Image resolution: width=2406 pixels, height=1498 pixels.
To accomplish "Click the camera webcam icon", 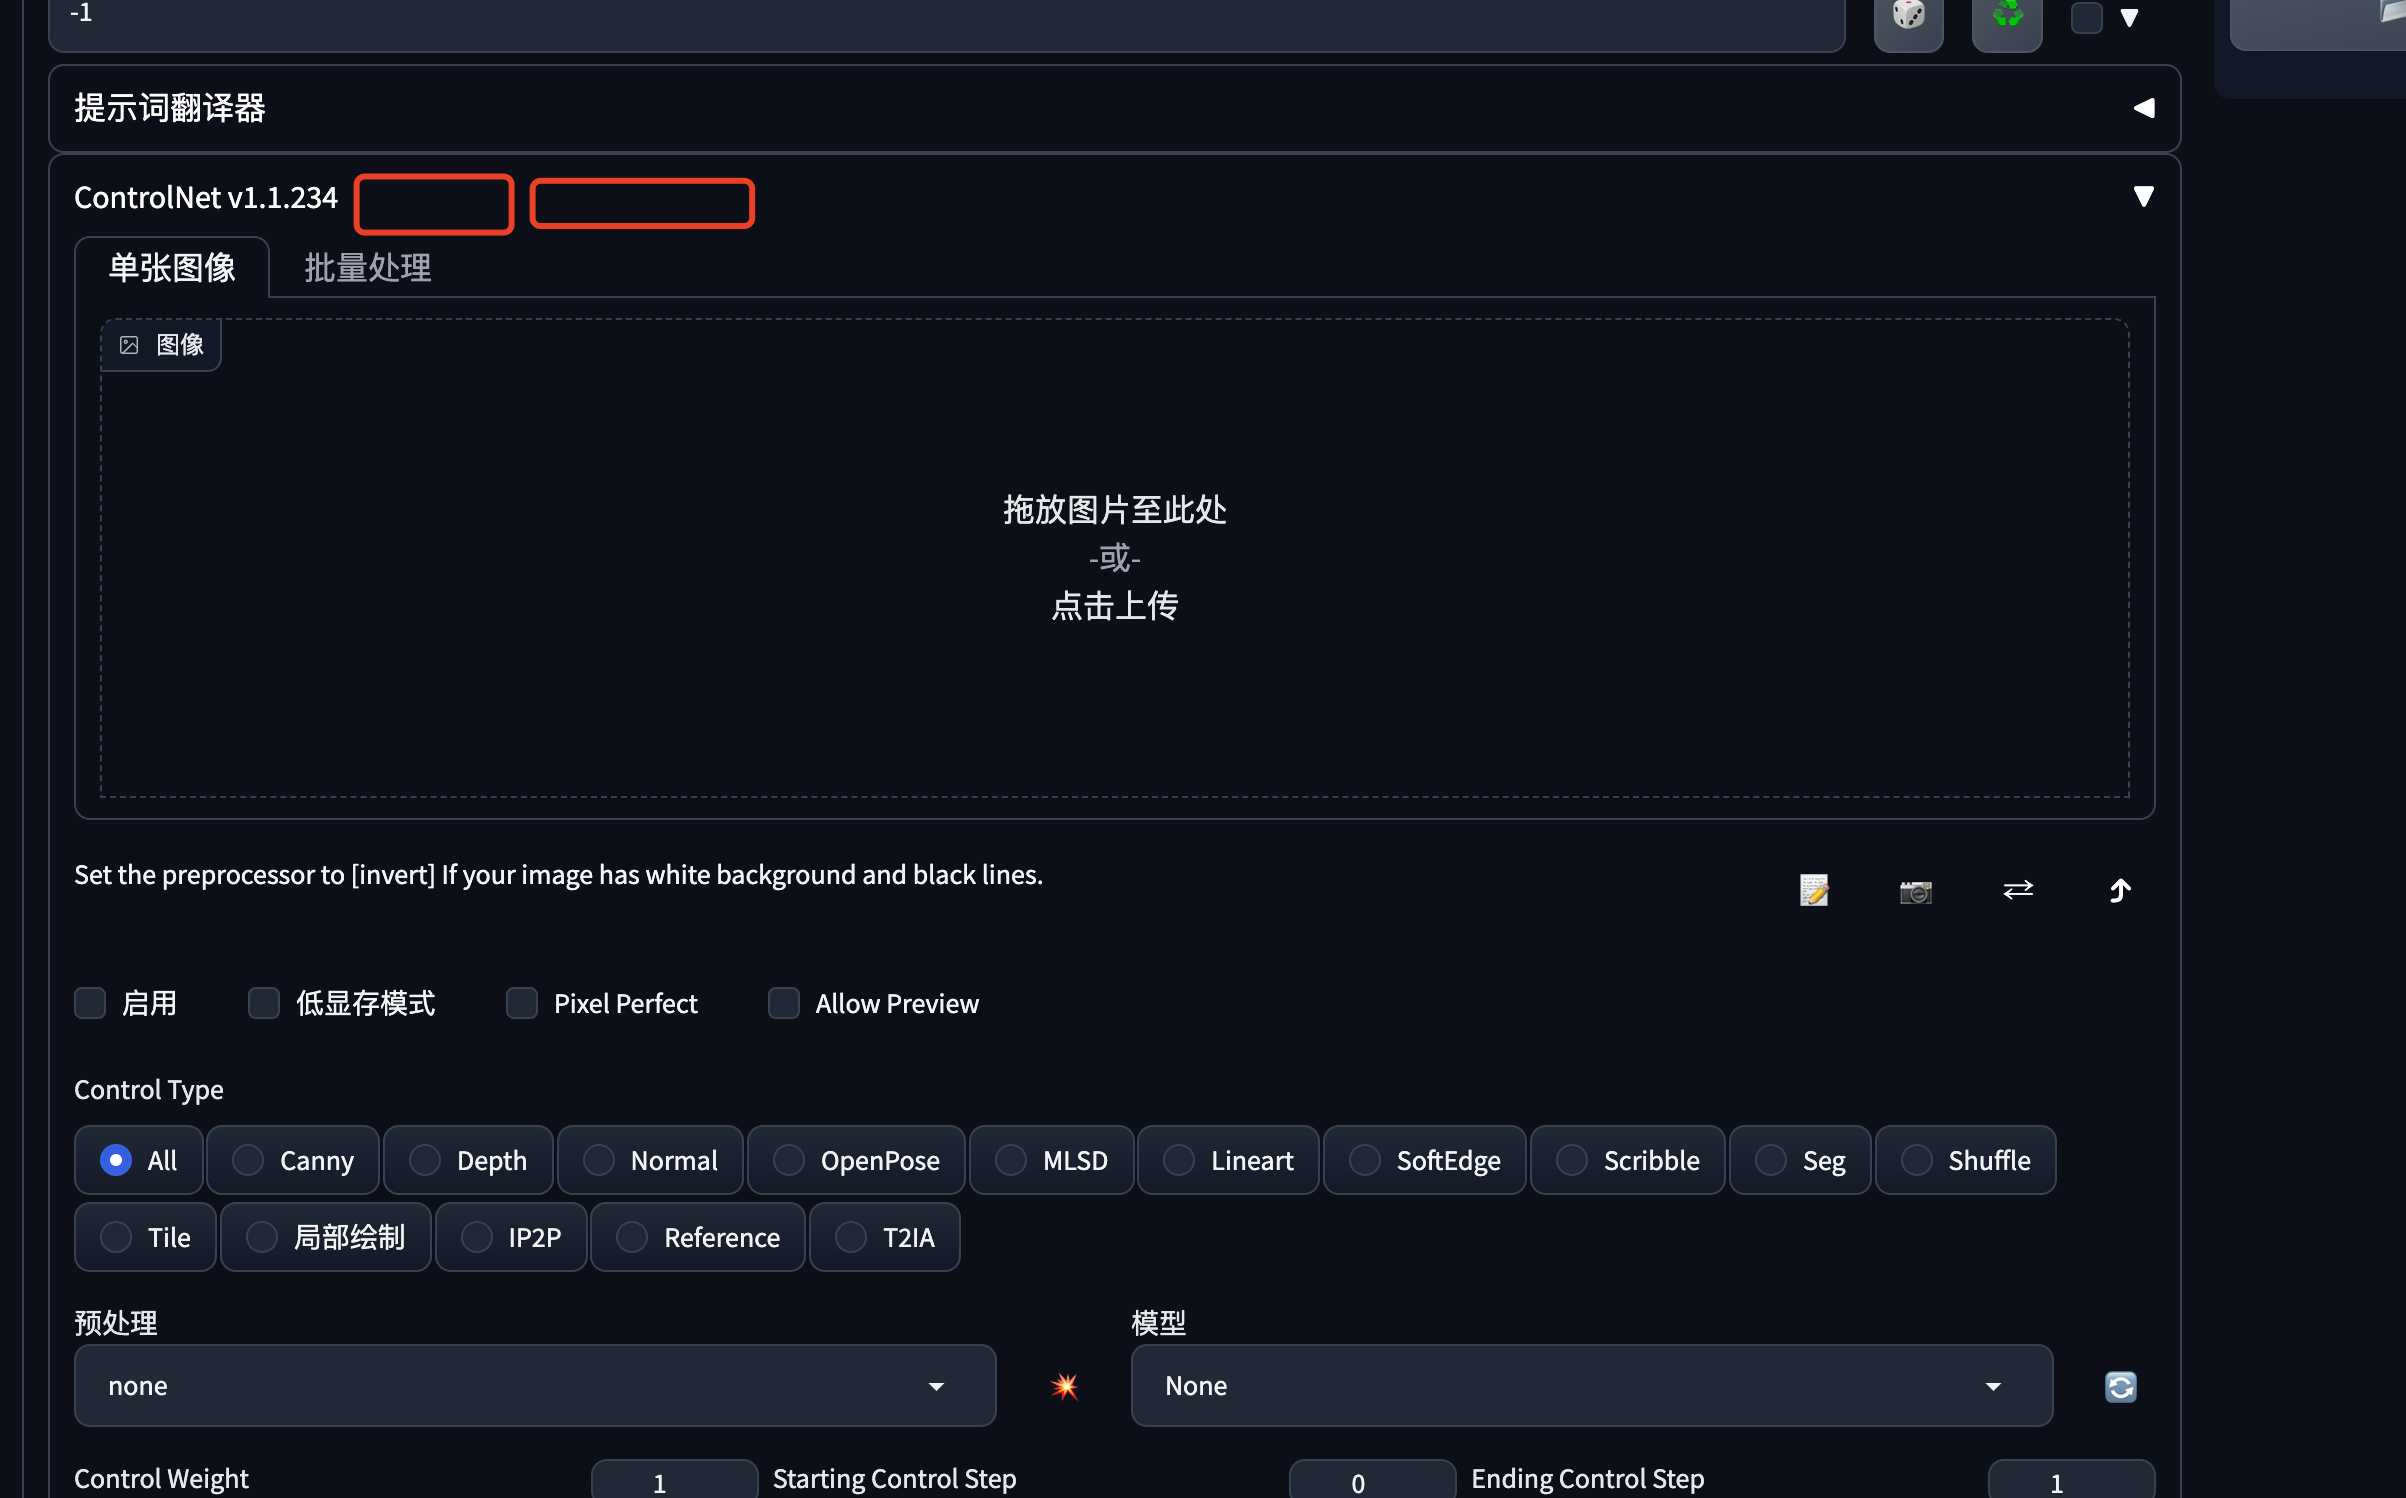I will pyautogui.click(x=1915, y=890).
